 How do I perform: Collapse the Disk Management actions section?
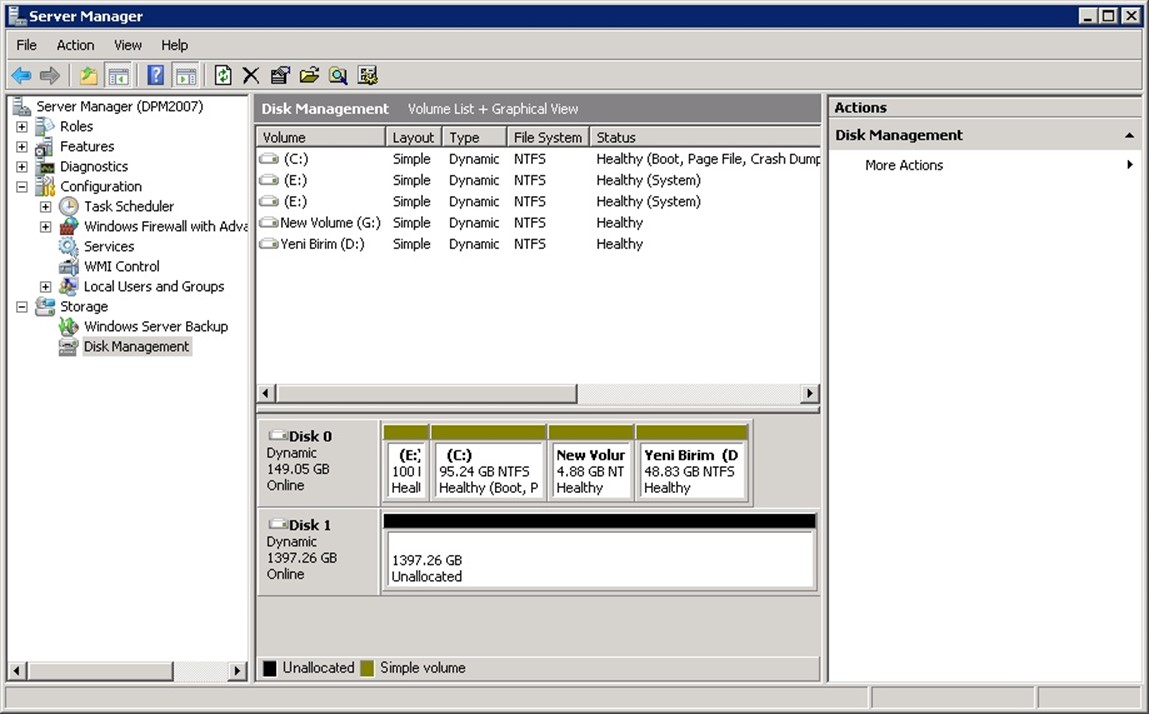pyautogui.click(x=1129, y=135)
